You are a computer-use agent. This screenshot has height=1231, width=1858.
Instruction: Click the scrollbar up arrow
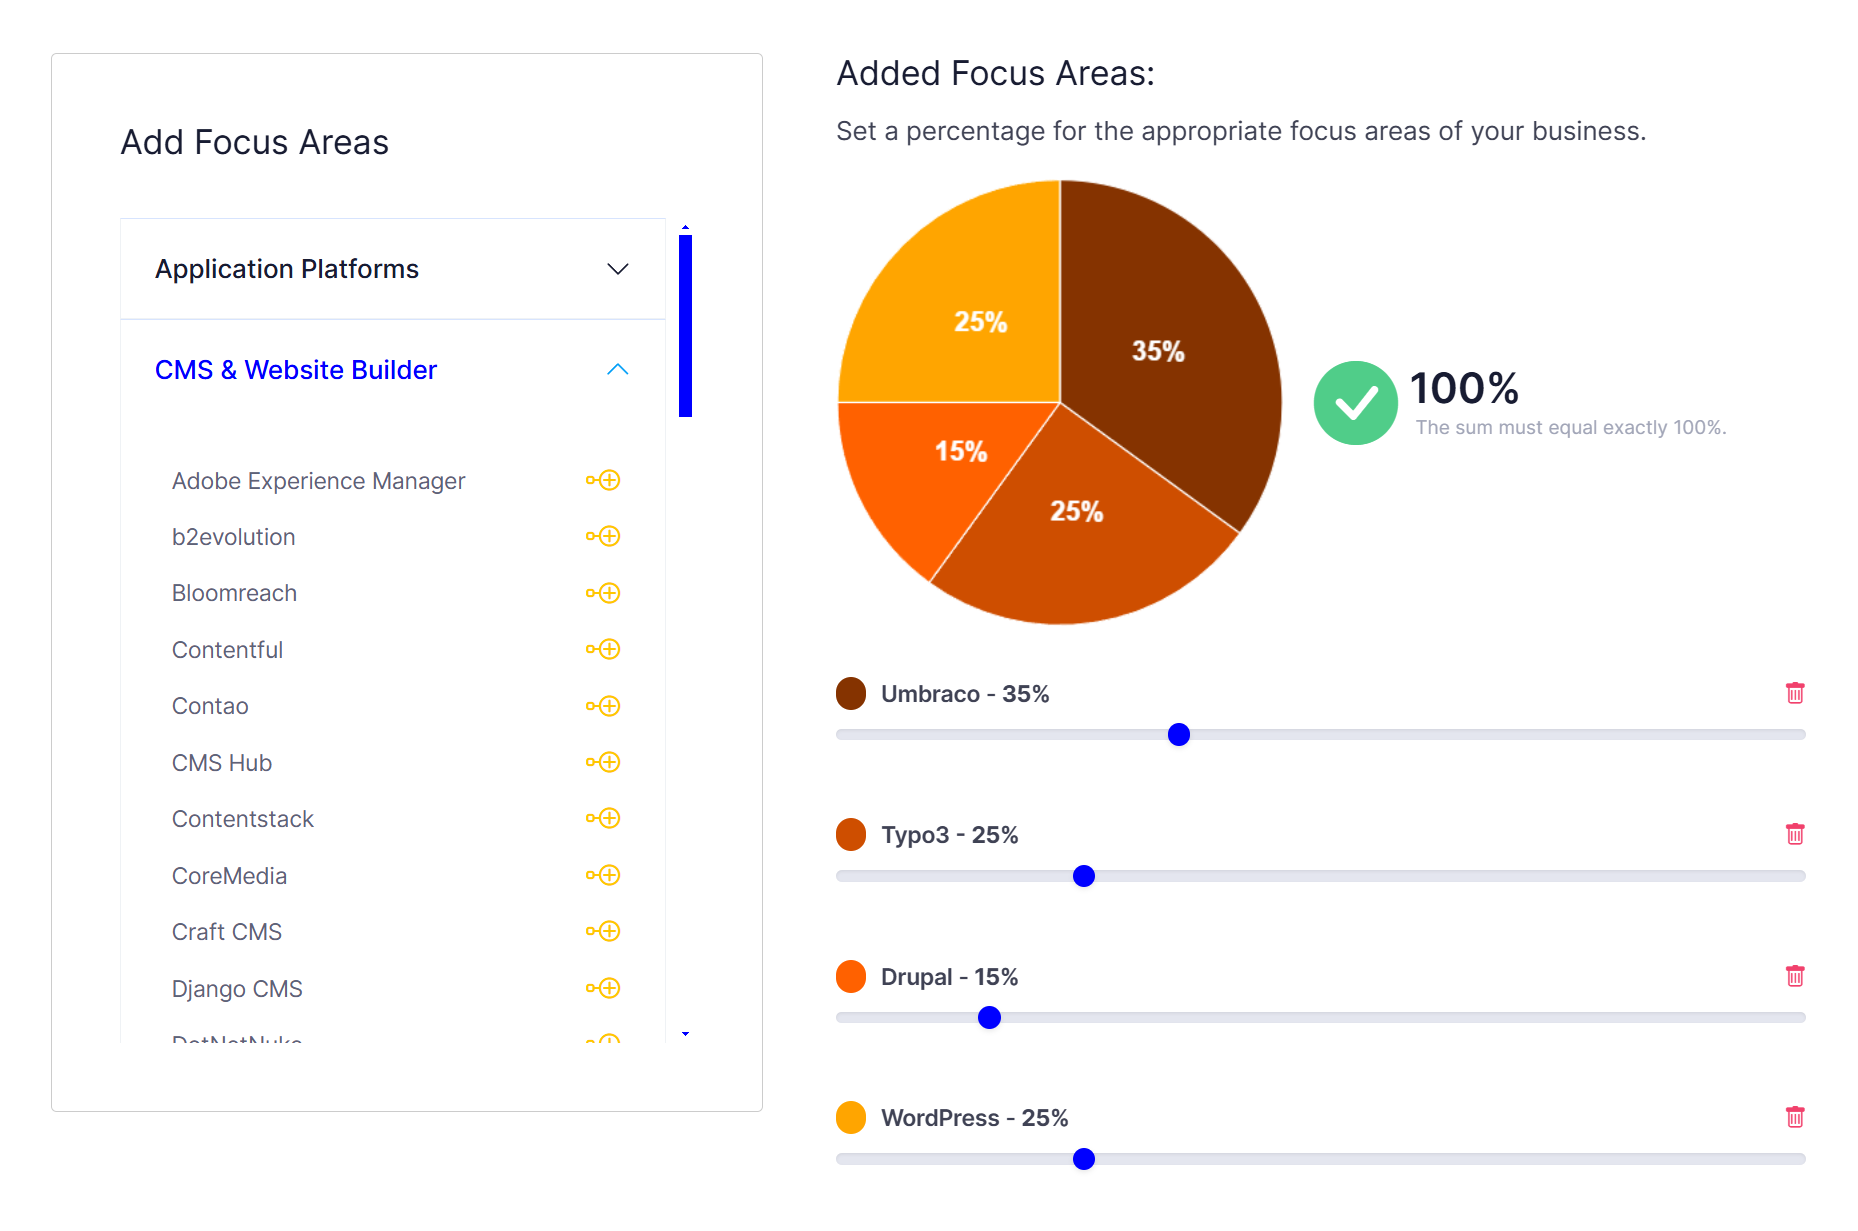point(685,227)
